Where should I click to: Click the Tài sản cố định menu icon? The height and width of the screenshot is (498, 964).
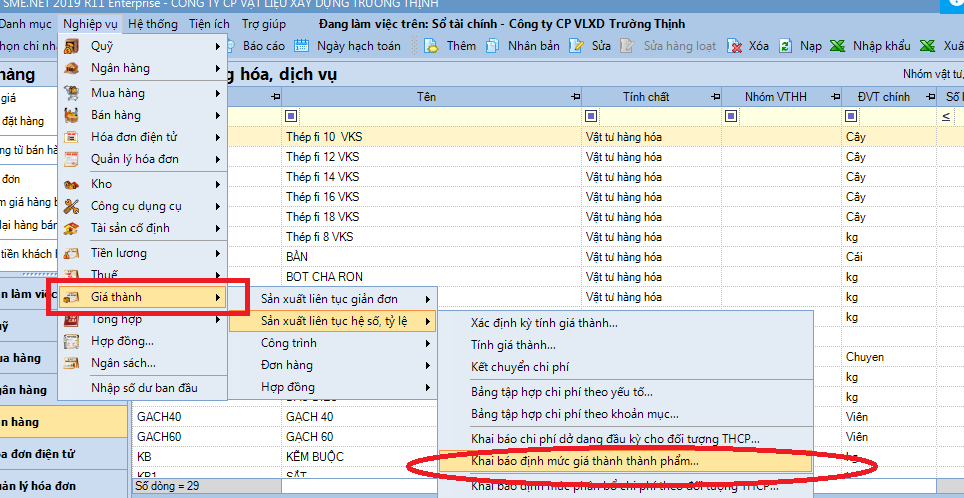(x=72, y=229)
